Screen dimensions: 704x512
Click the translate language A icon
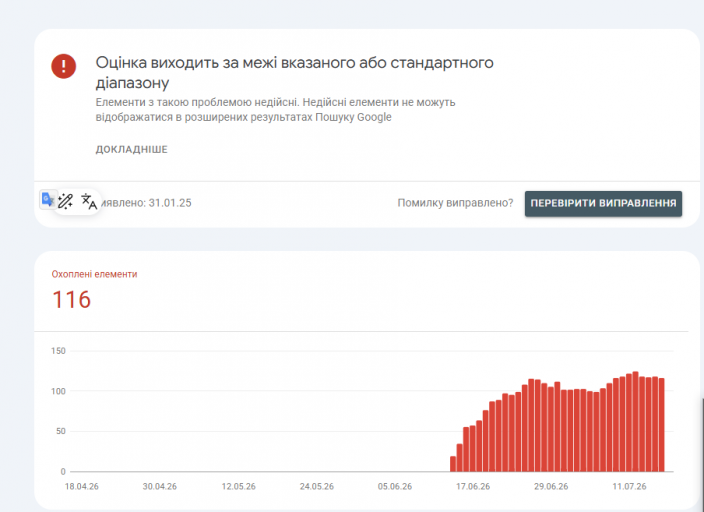click(89, 201)
